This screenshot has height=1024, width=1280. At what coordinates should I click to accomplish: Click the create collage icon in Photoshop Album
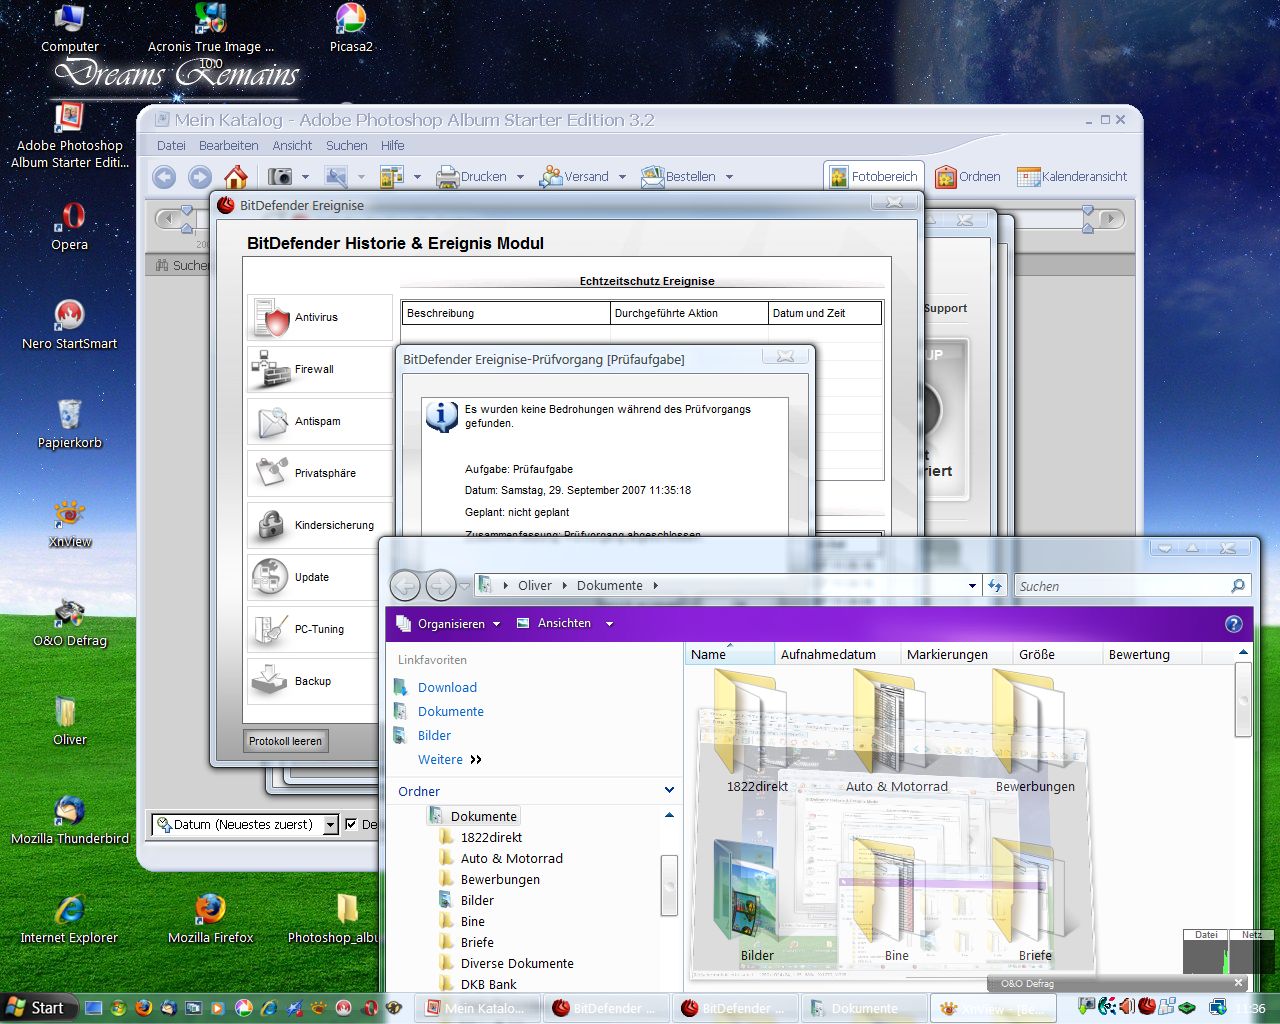coord(392,177)
